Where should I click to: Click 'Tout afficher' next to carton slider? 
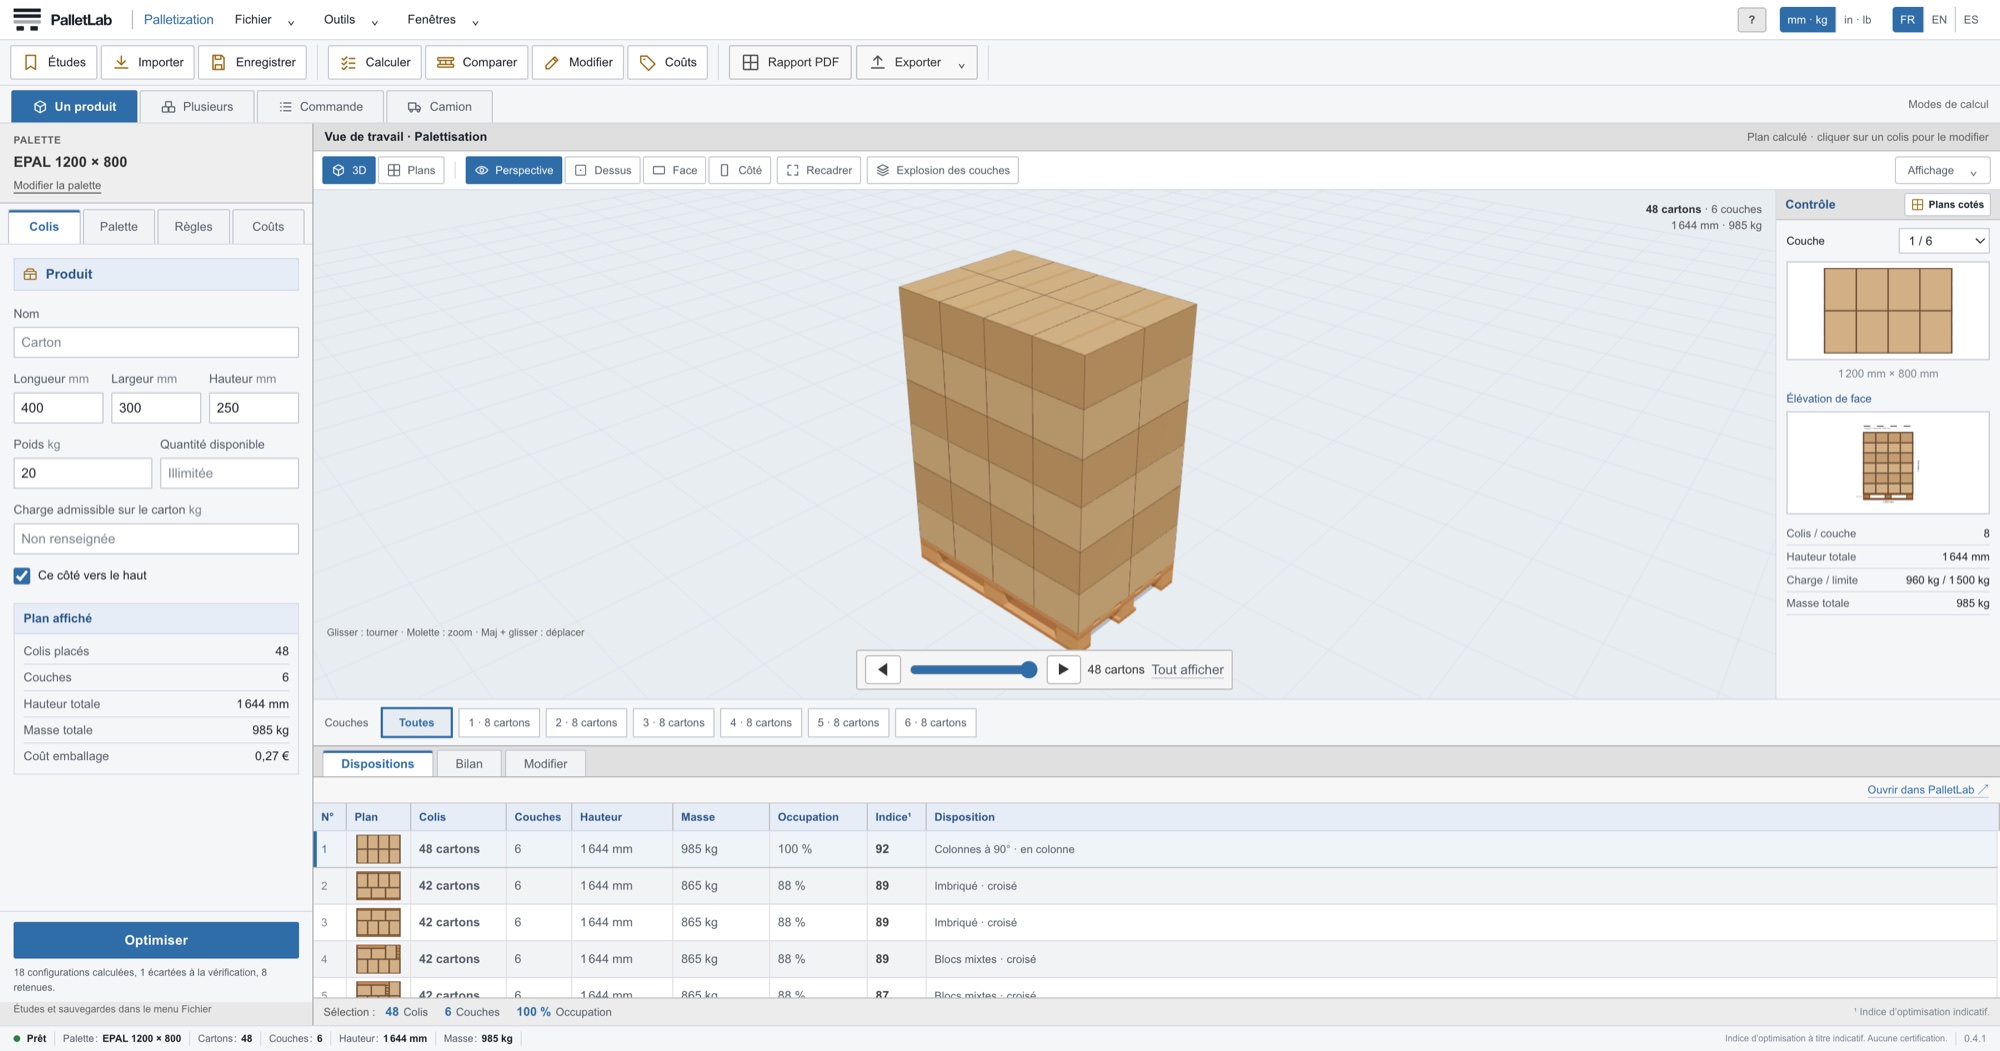1187,669
